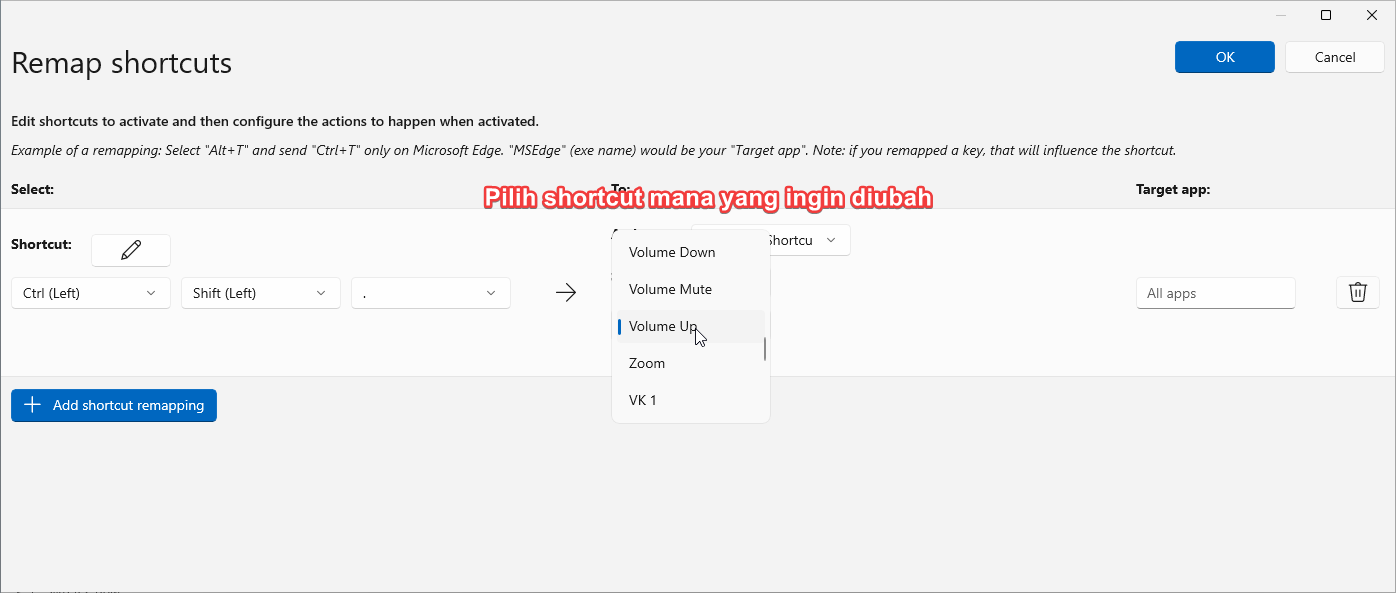The height and width of the screenshot is (593, 1396).
Task: Select Volume Up from the action list
Action: pos(663,326)
